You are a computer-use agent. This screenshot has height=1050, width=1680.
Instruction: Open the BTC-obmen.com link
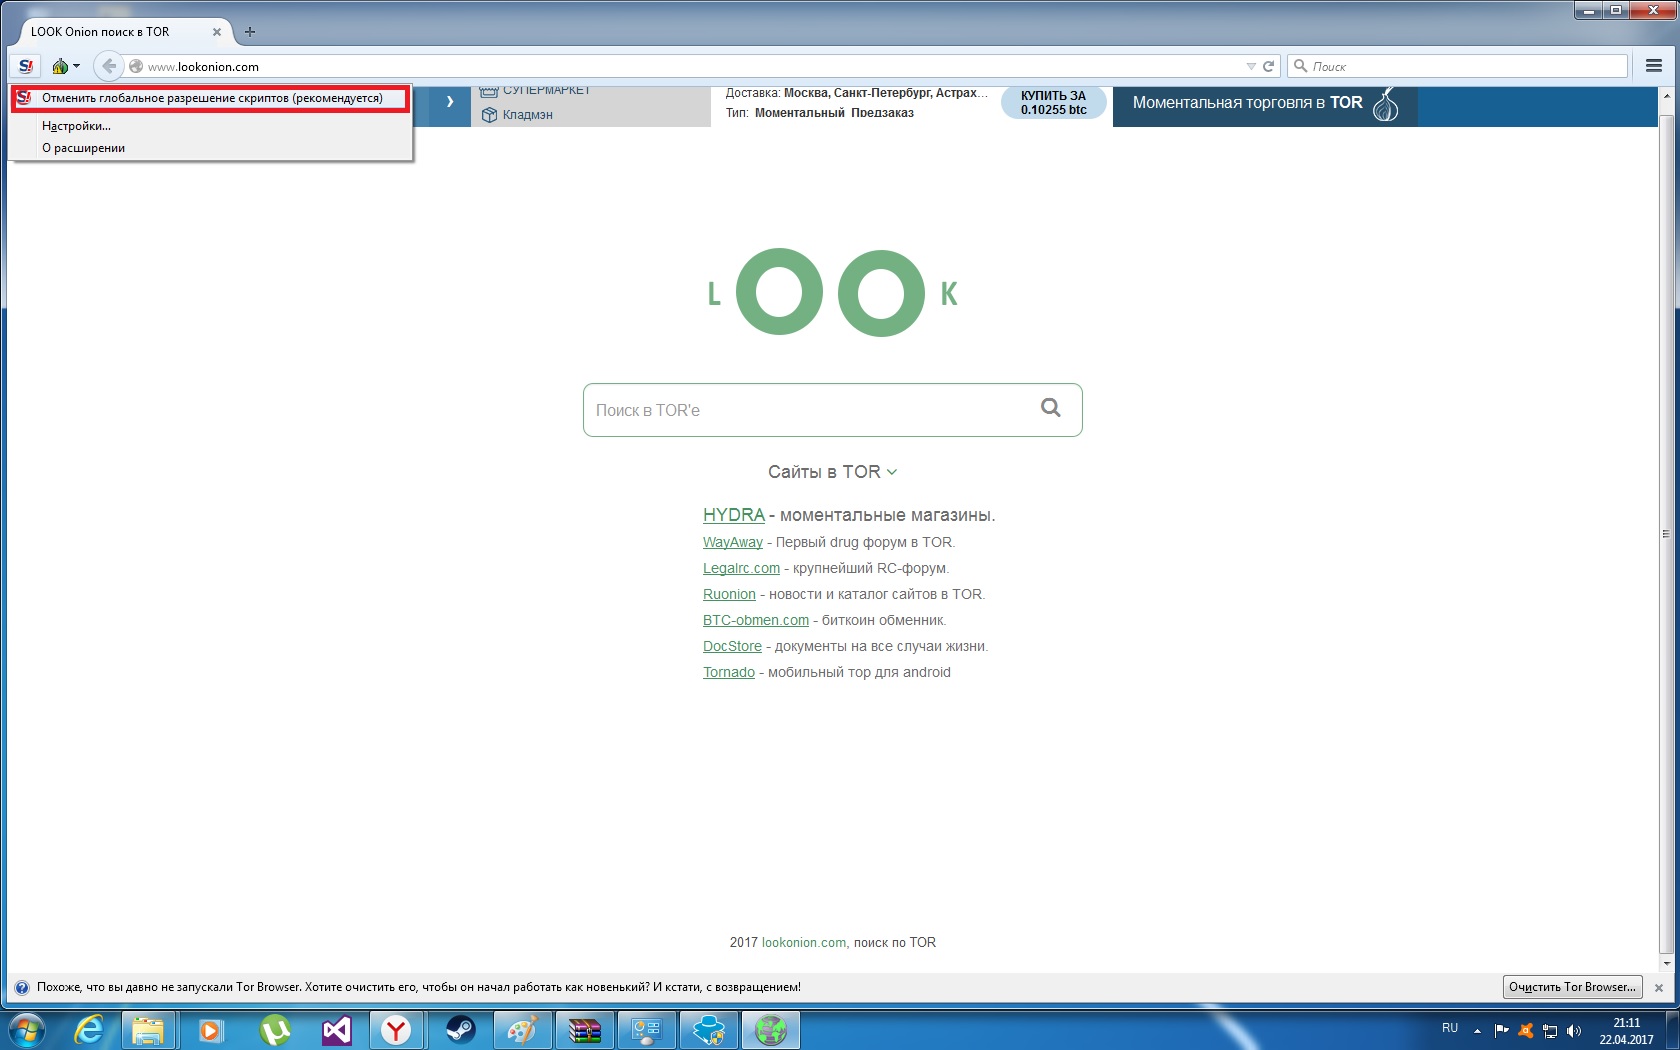(x=756, y=620)
